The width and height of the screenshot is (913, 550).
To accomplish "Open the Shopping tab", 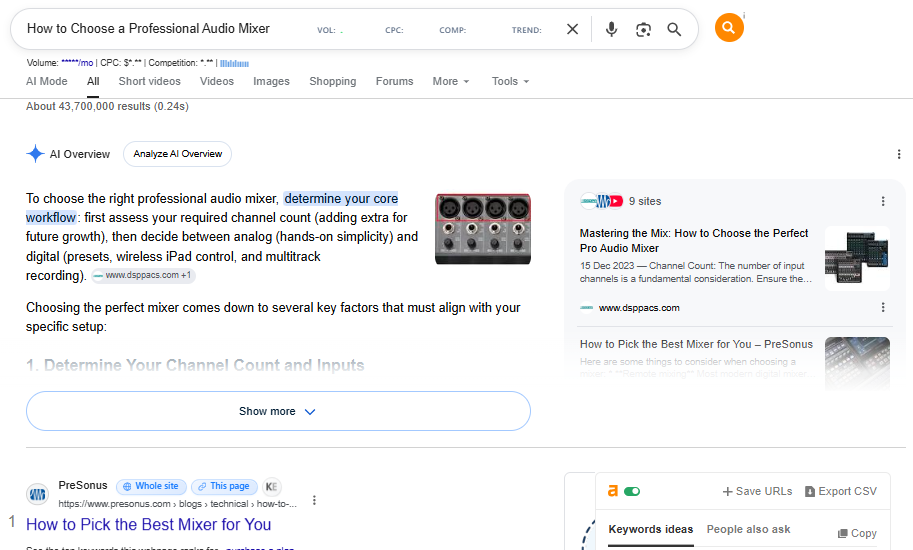I will (x=332, y=81).
